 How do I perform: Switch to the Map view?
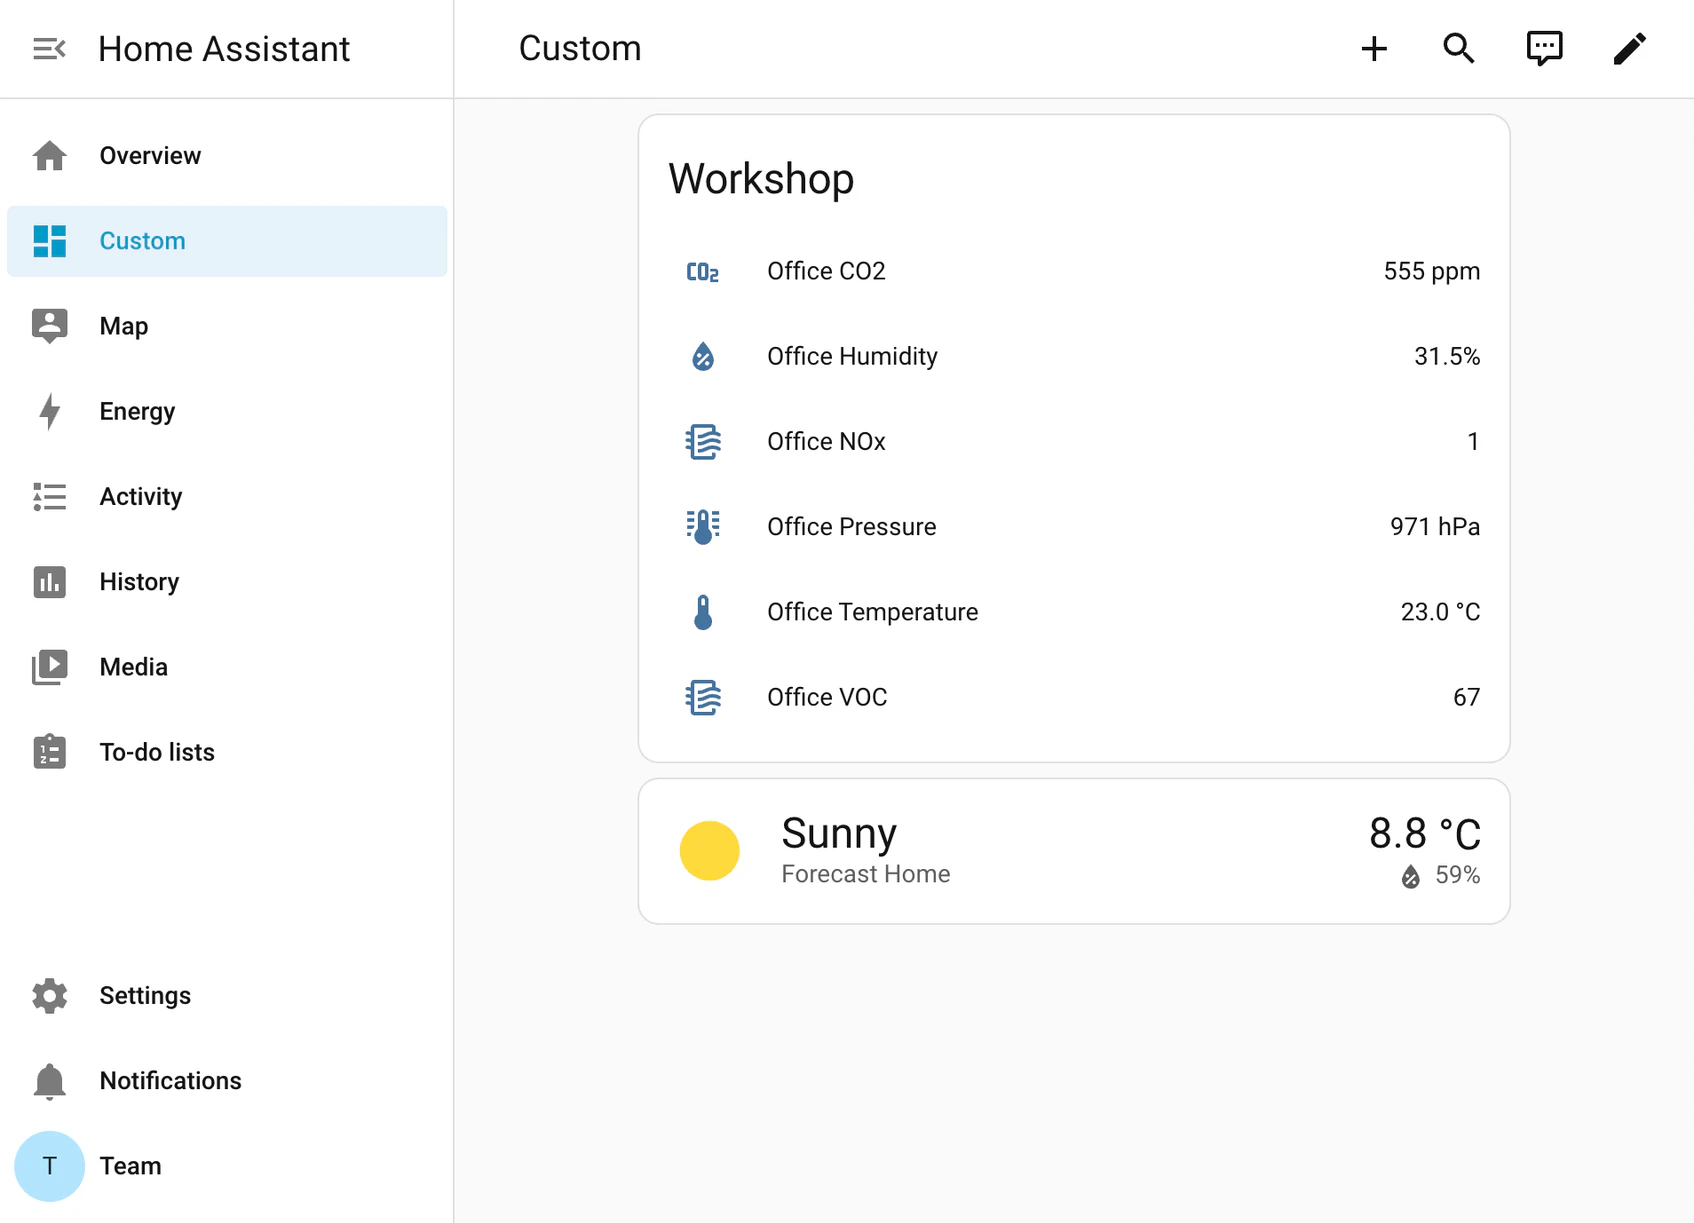tap(123, 326)
